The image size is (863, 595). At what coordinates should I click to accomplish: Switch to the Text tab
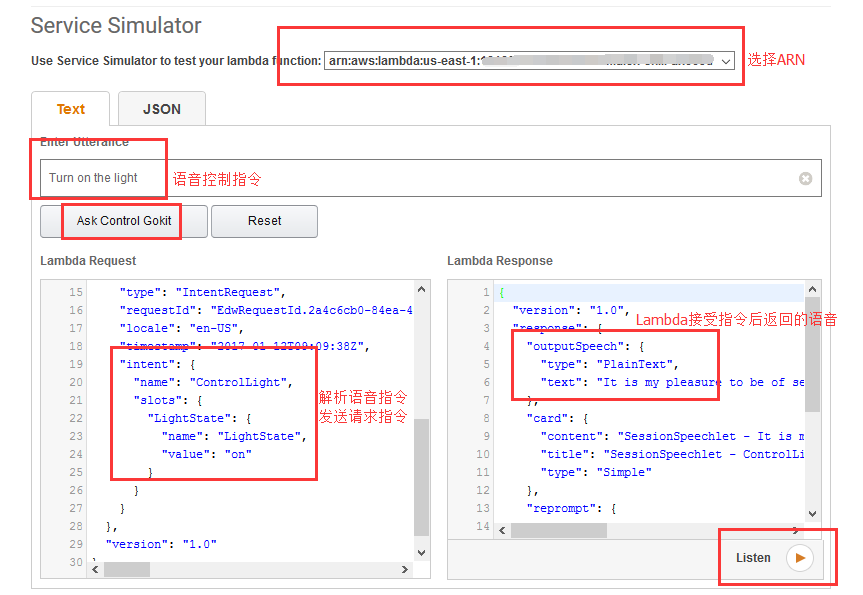(71, 109)
